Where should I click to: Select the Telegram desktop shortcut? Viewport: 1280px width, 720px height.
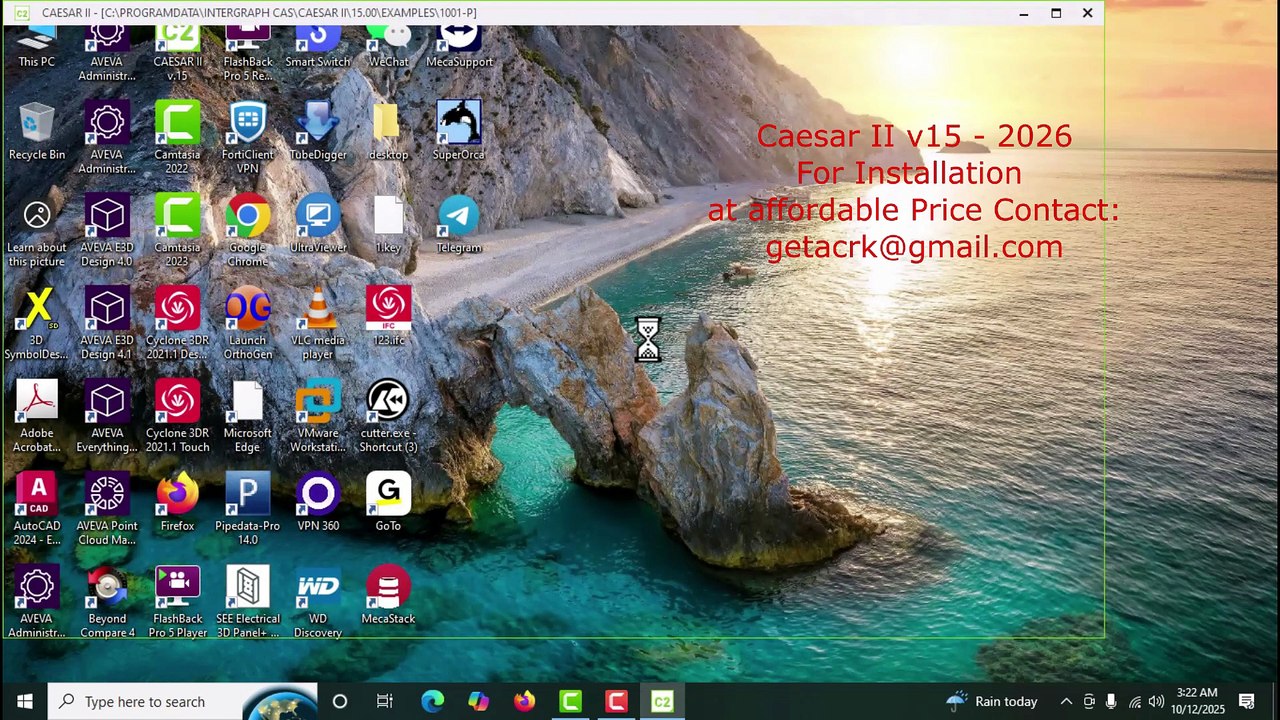point(458,225)
